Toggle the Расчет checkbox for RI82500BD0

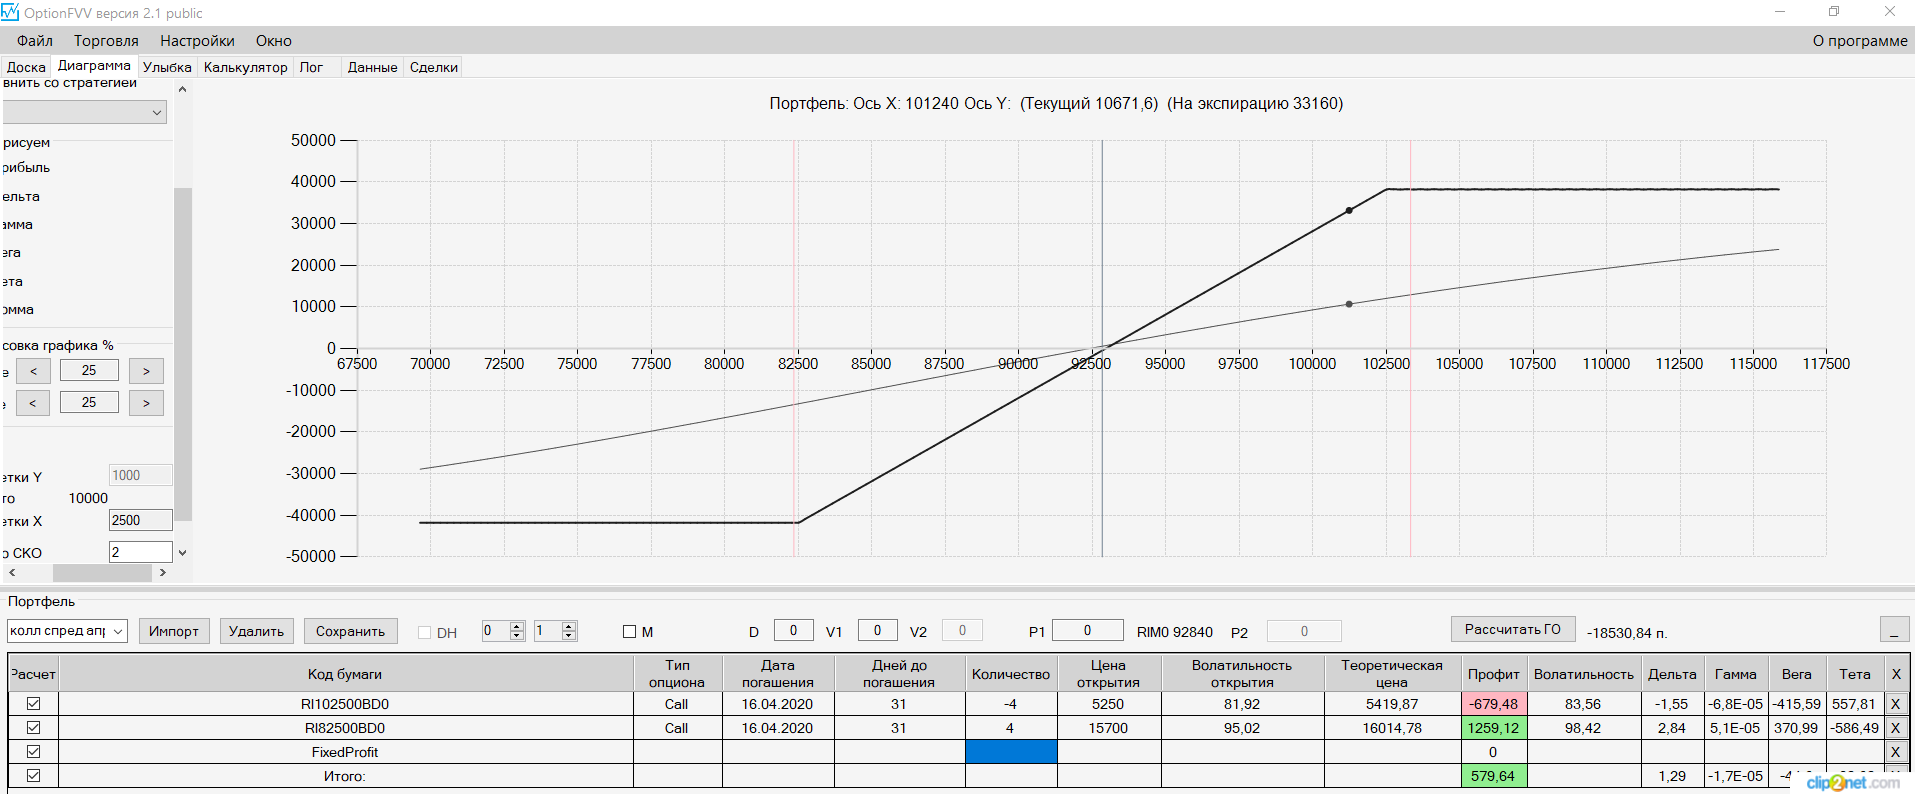click(x=33, y=728)
